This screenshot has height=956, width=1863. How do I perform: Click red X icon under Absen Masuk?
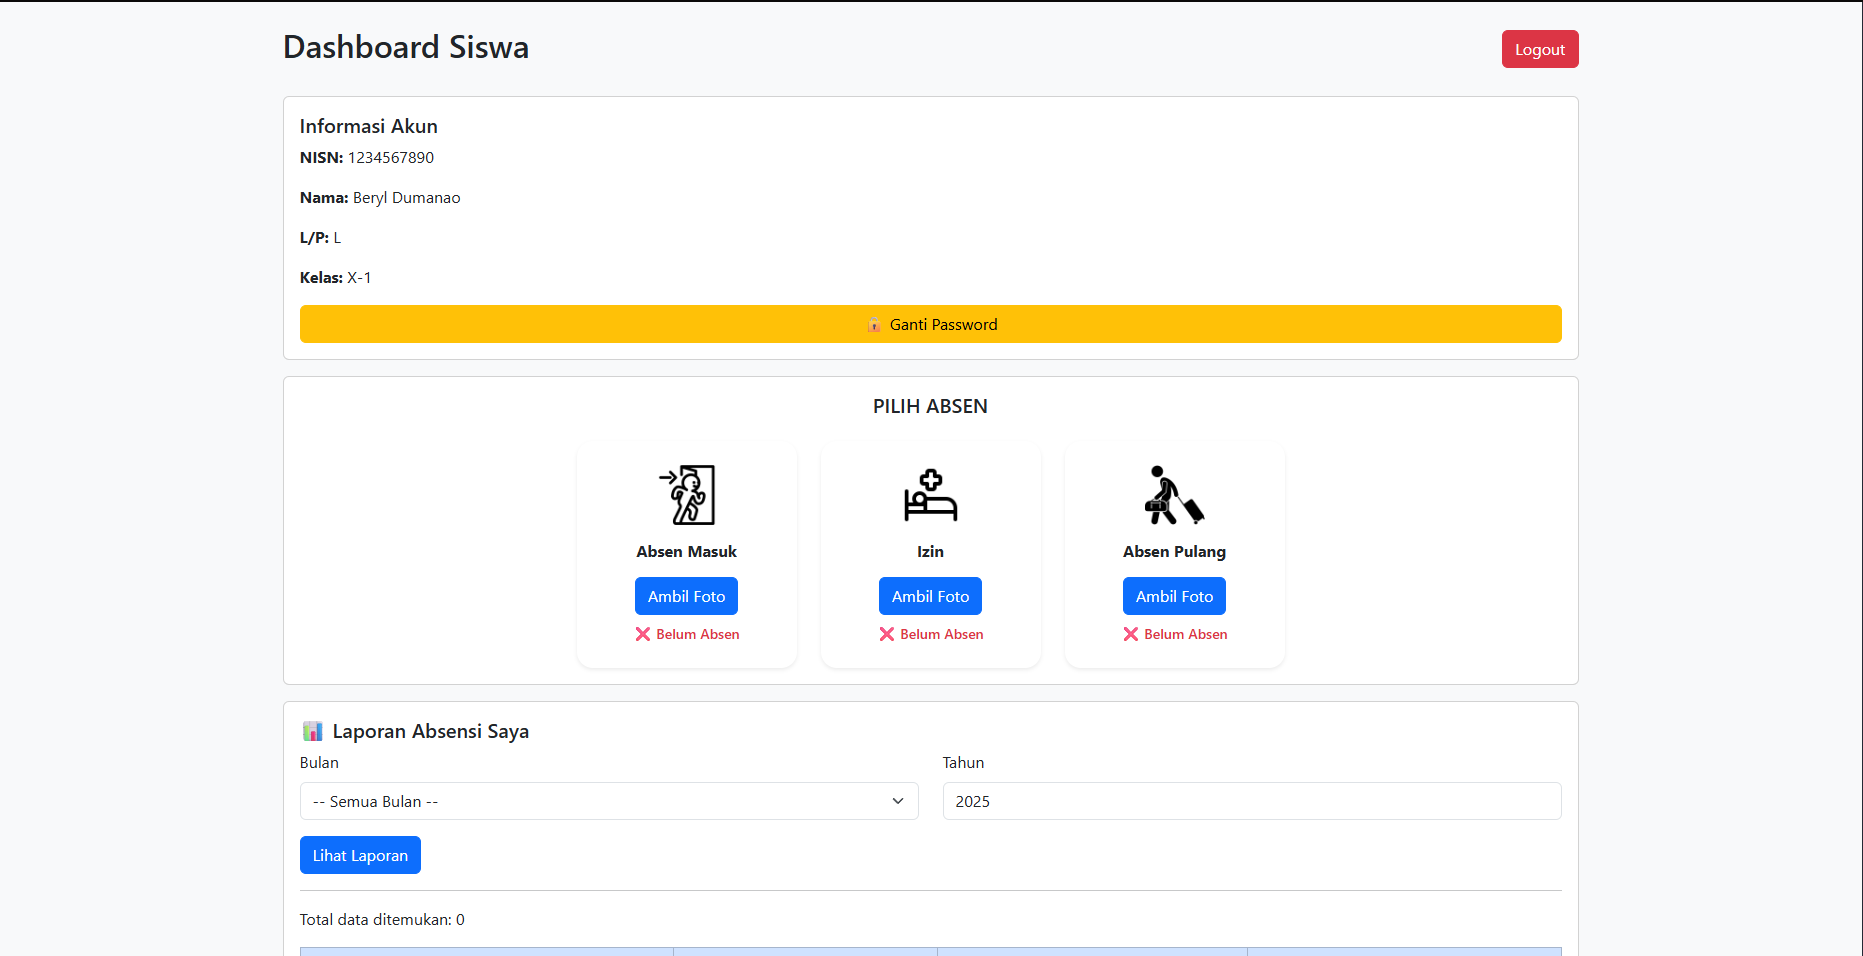[643, 634]
